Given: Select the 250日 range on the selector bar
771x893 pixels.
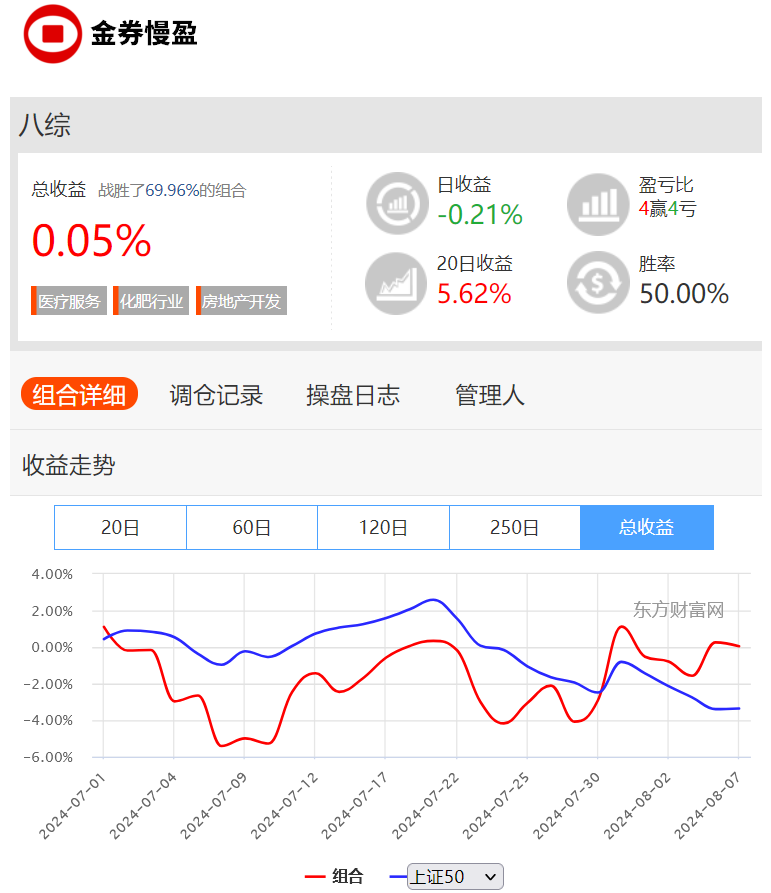Looking at the screenshot, I should 515,527.
